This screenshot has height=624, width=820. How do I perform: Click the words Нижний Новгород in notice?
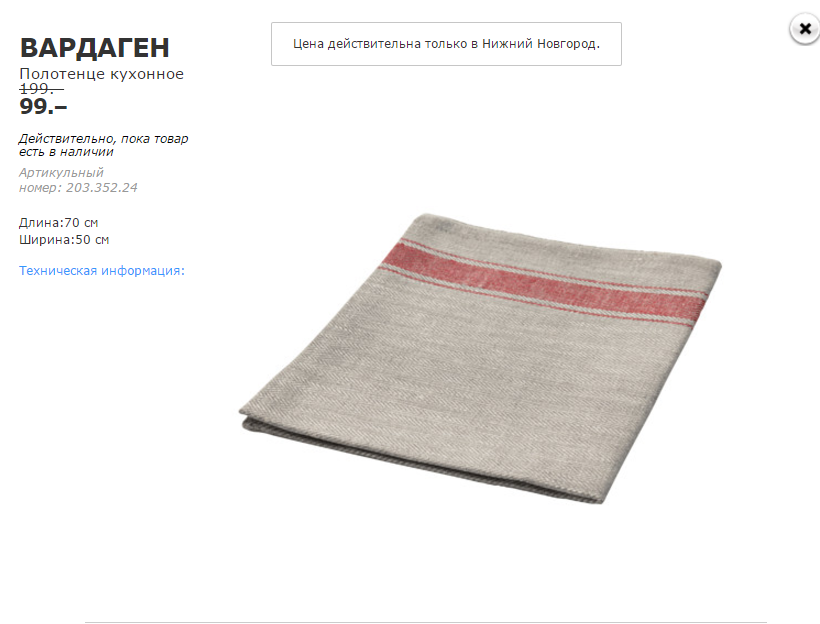coord(541,44)
